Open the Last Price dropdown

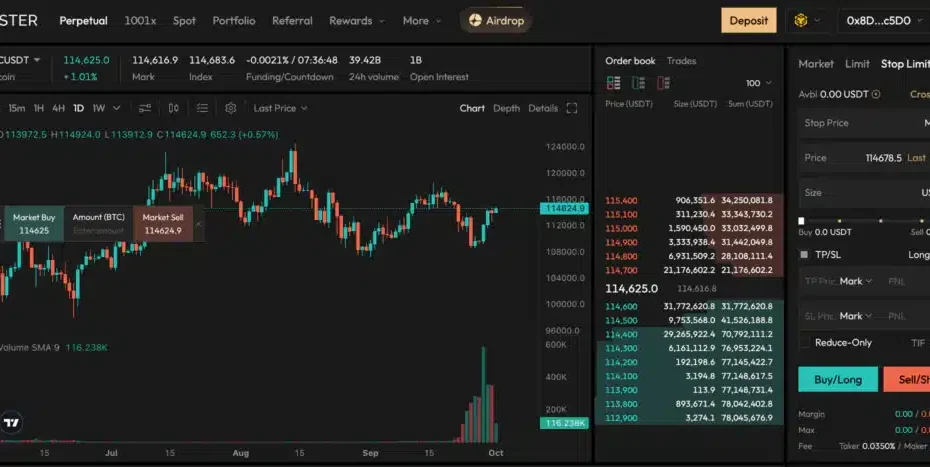[x=280, y=108]
